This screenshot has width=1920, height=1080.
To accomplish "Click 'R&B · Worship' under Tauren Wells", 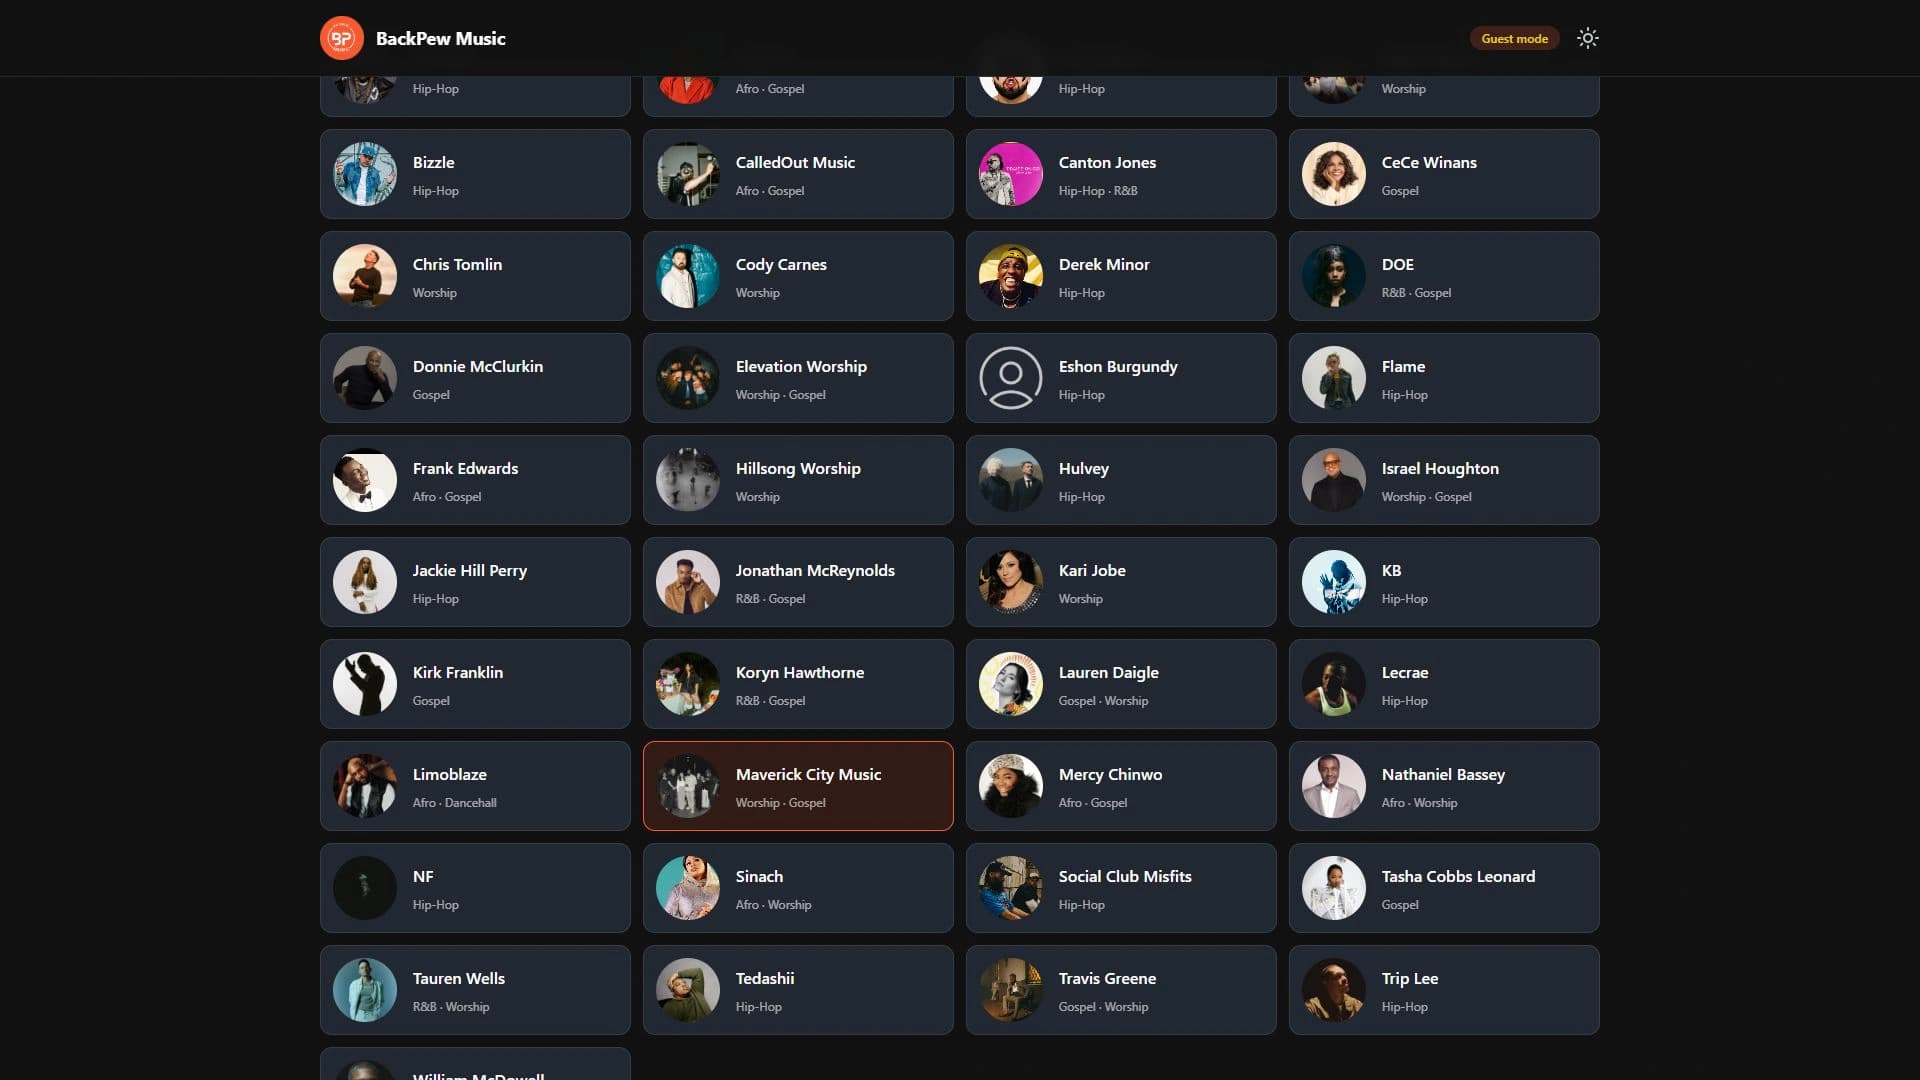I will point(450,1007).
